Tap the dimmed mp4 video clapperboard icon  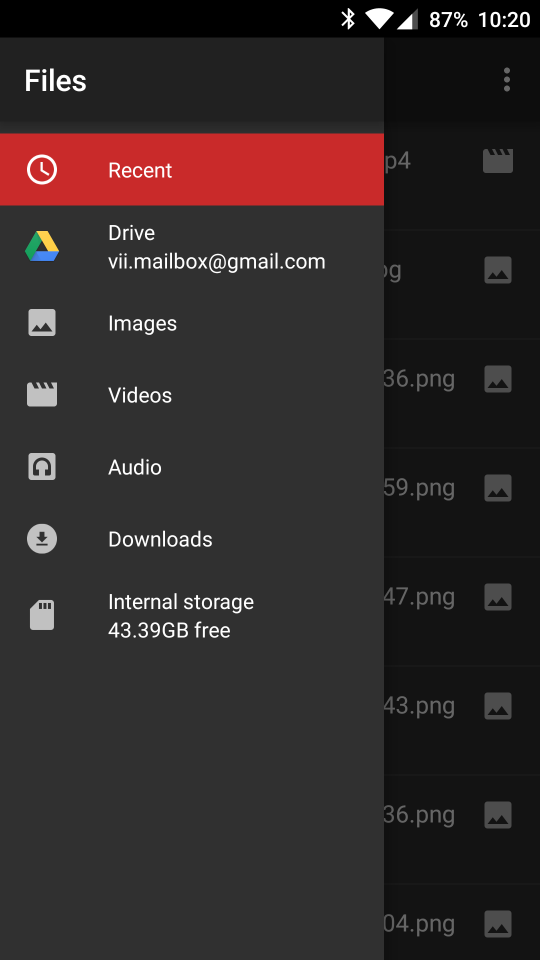click(498, 161)
